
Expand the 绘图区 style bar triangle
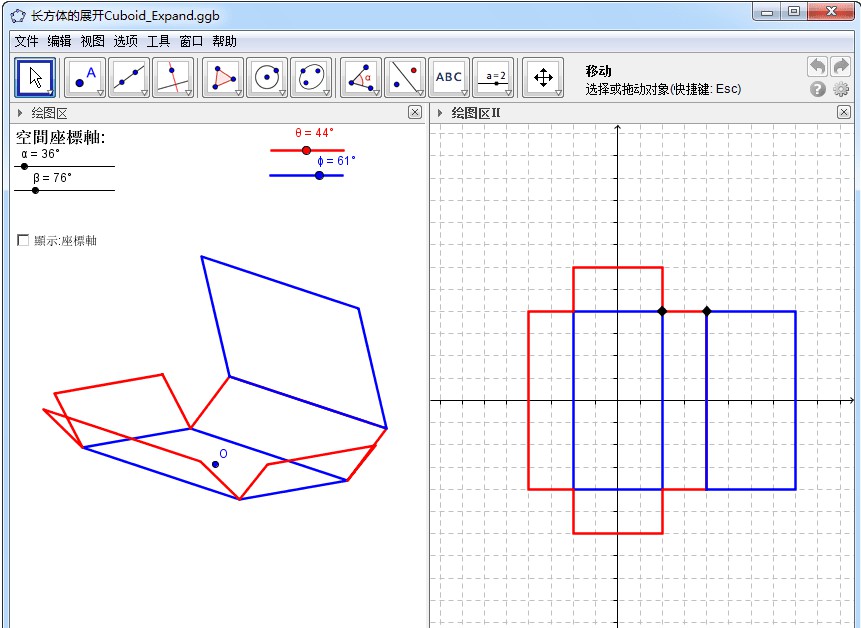[x=20, y=113]
